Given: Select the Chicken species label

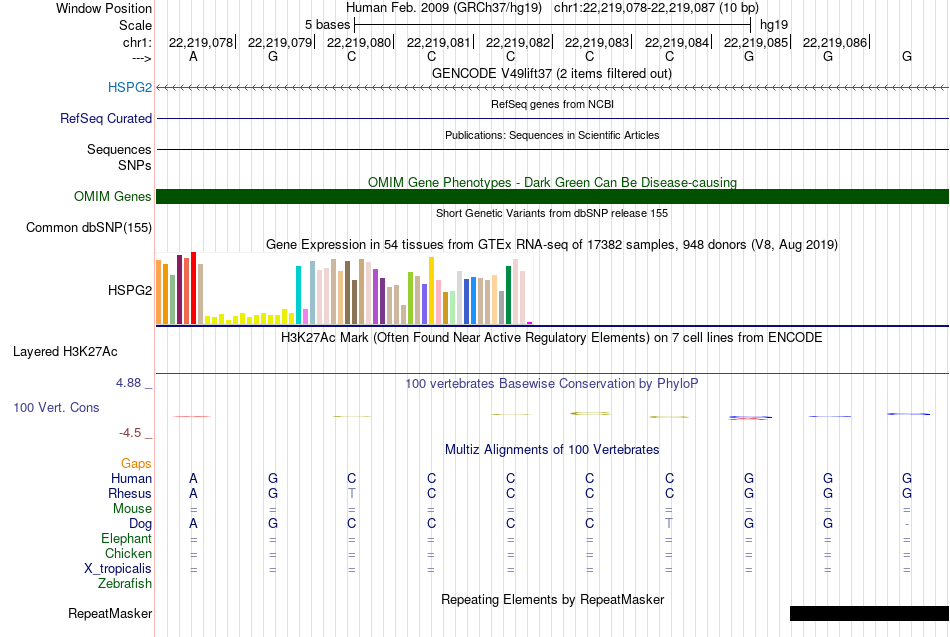Looking at the screenshot, I should (128, 553).
